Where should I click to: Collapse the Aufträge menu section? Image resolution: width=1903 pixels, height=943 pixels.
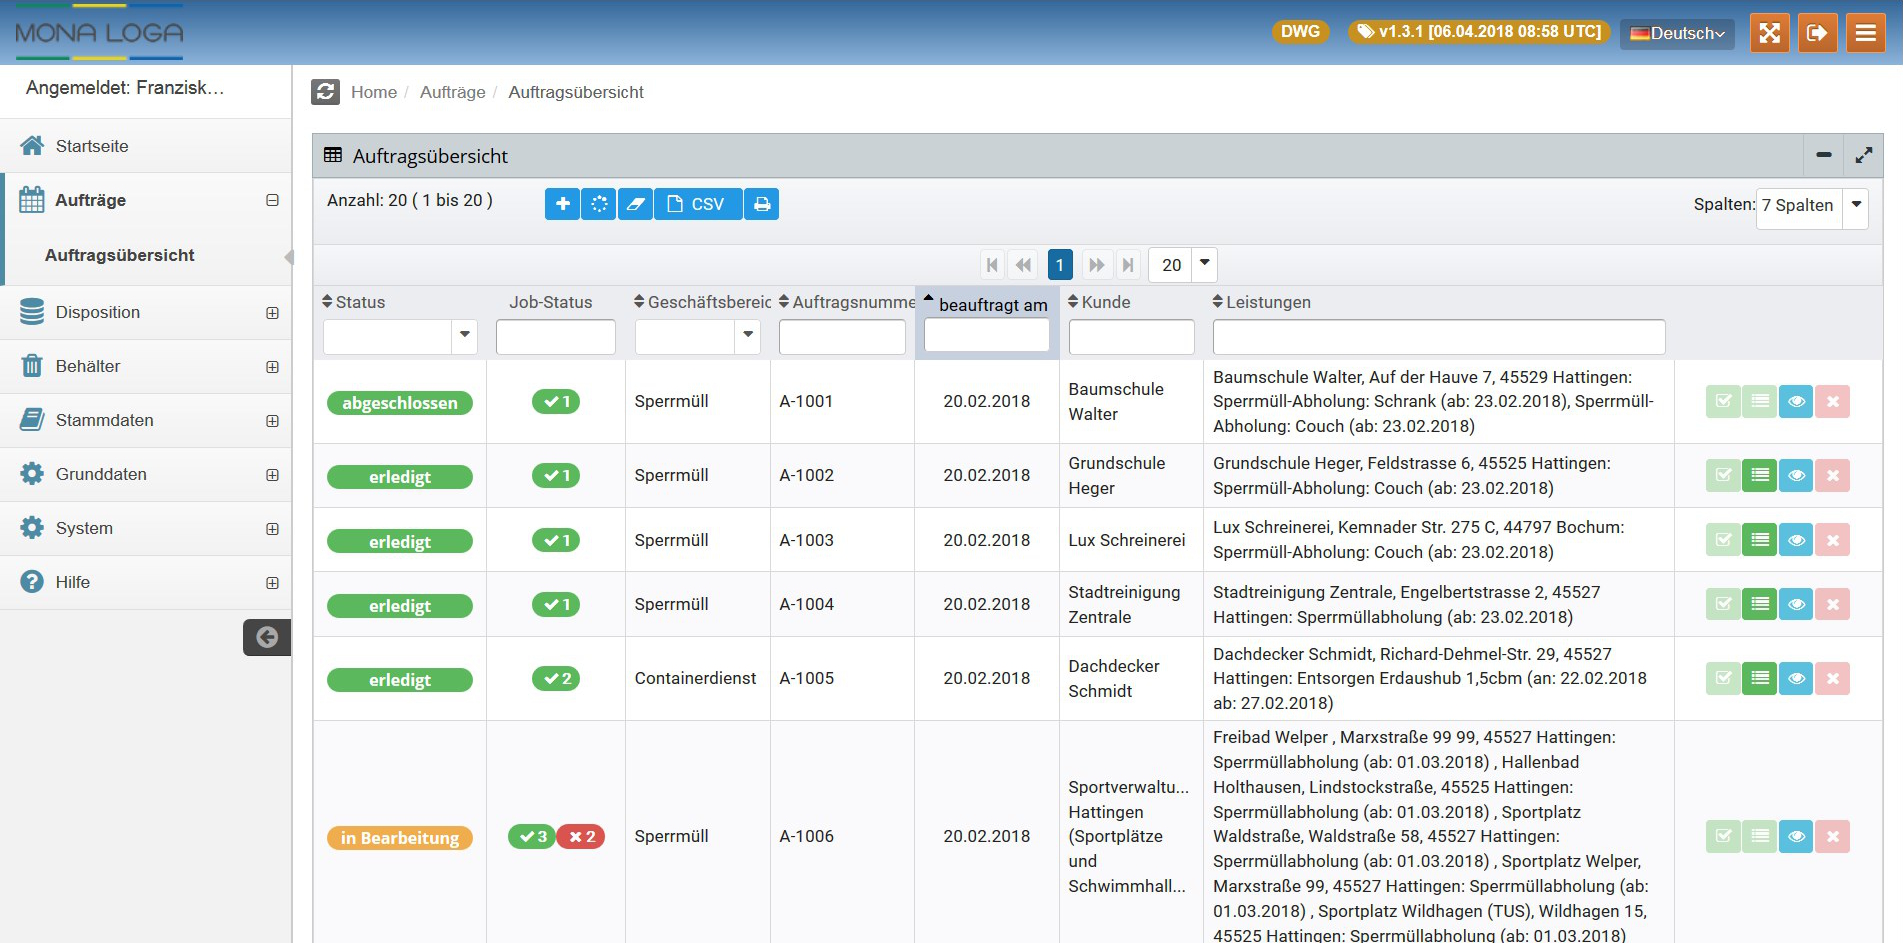click(272, 200)
